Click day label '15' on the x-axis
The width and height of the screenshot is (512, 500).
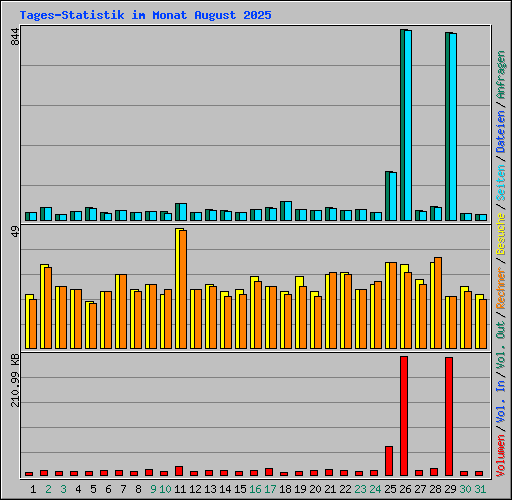(x=240, y=489)
